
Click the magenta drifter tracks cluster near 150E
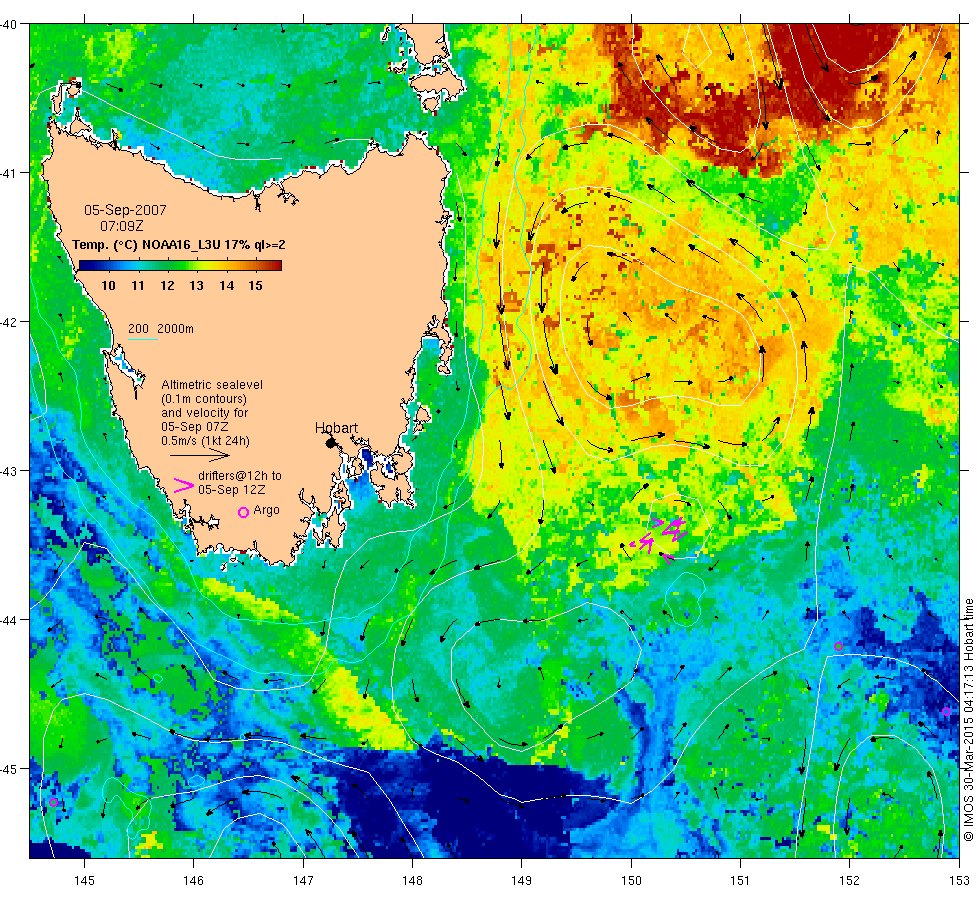point(659,538)
